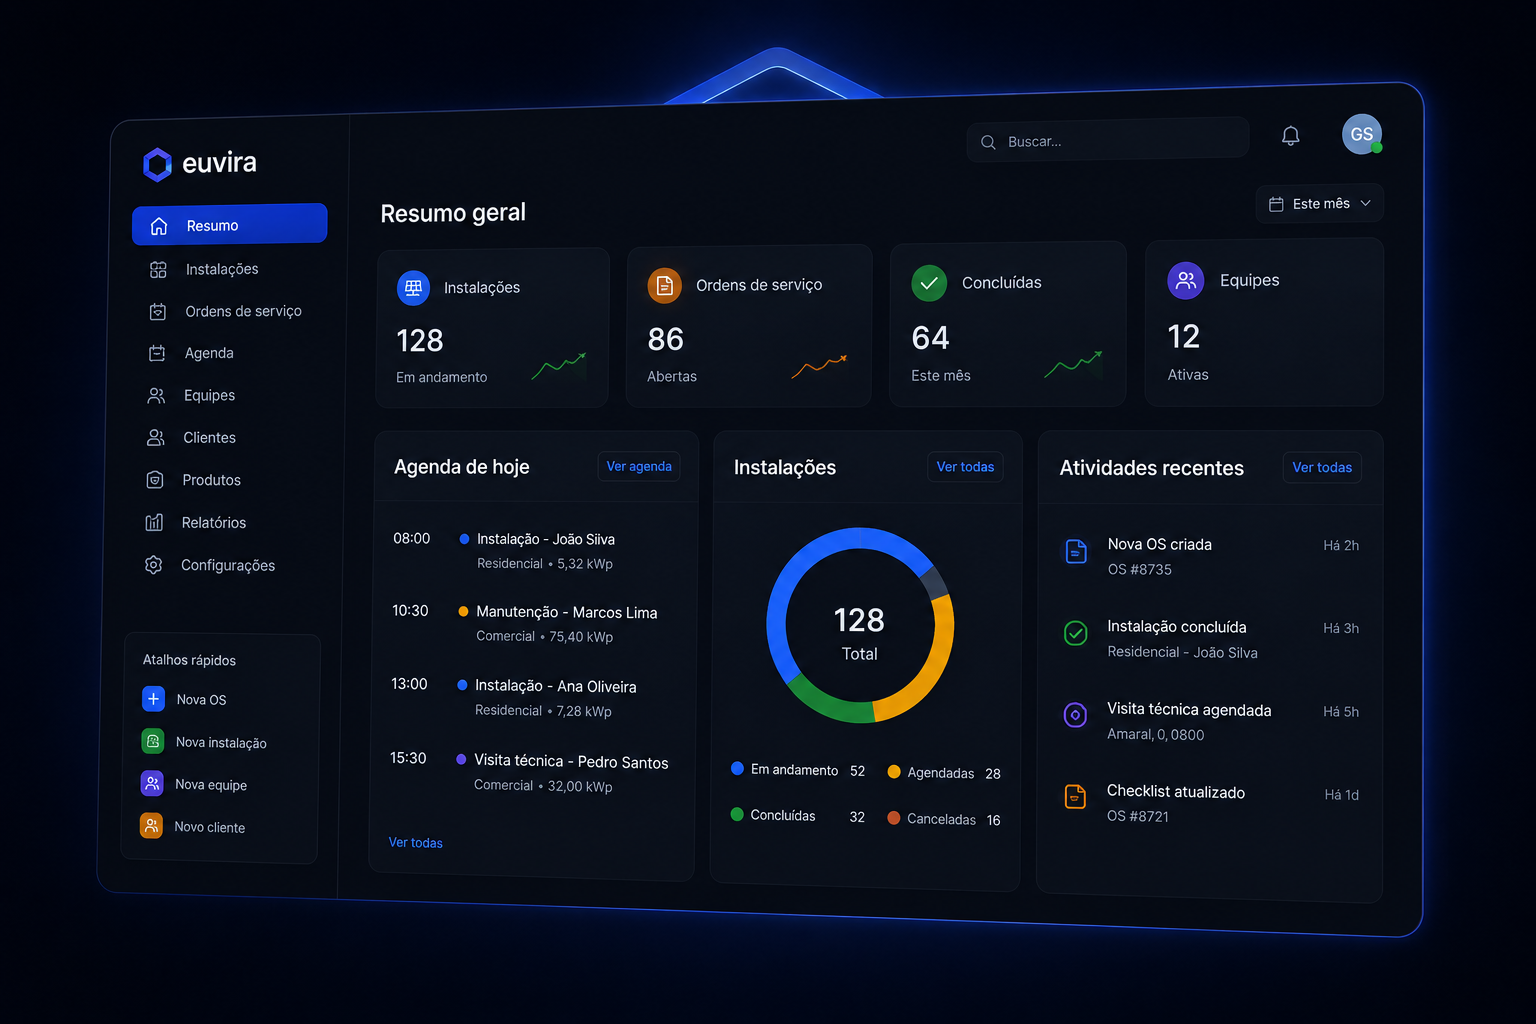Click Residencial - João Silva activity text
Screen dimensions: 1536x1024
pos(1182,652)
